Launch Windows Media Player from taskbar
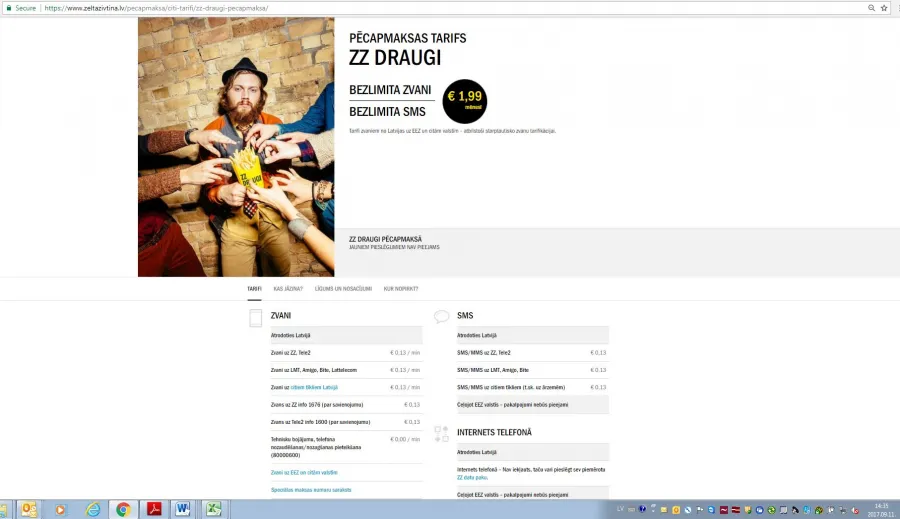900x519 pixels. pos(60,509)
